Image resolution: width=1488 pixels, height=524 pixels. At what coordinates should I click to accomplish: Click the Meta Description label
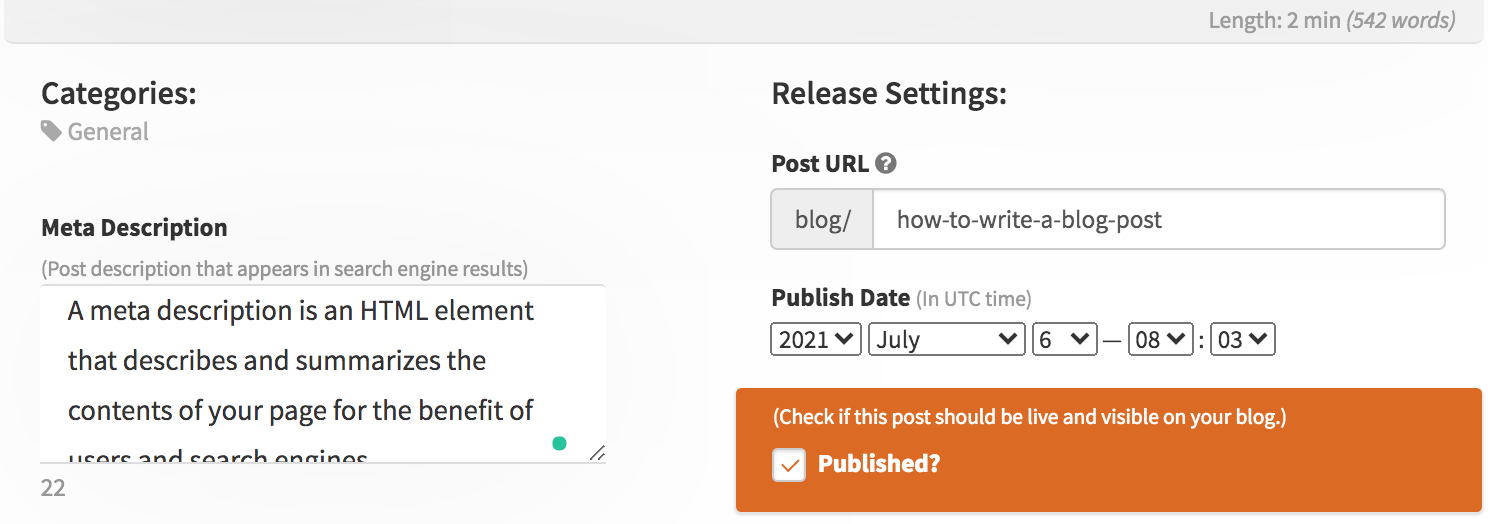[134, 228]
